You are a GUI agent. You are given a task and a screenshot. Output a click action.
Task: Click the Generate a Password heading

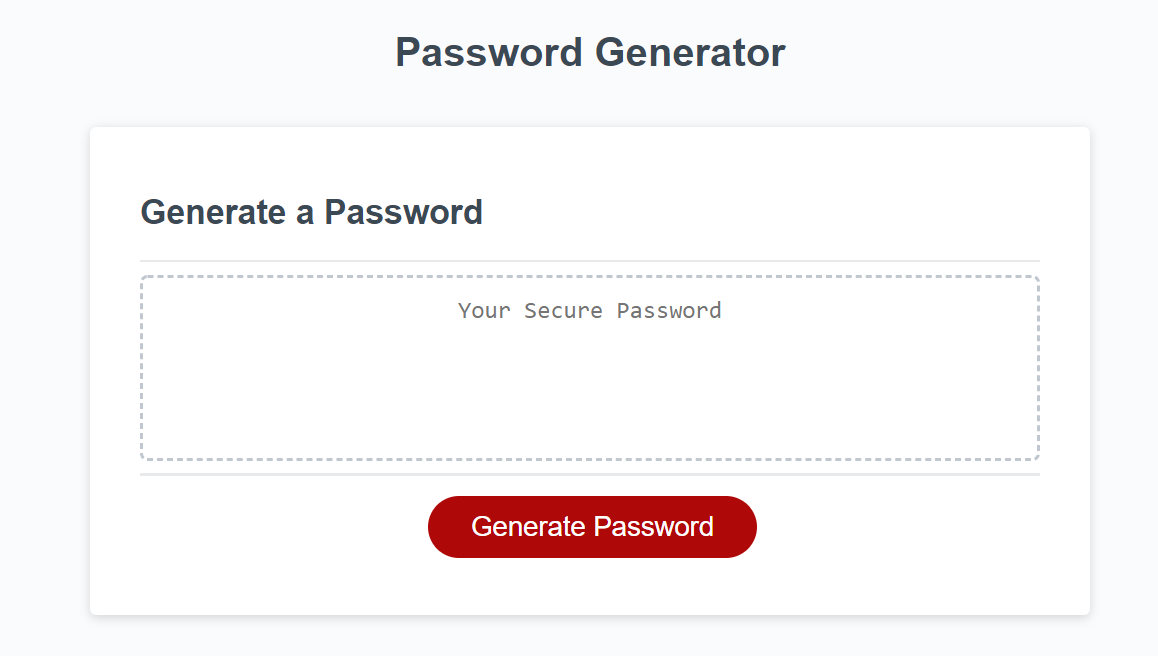[x=311, y=212]
